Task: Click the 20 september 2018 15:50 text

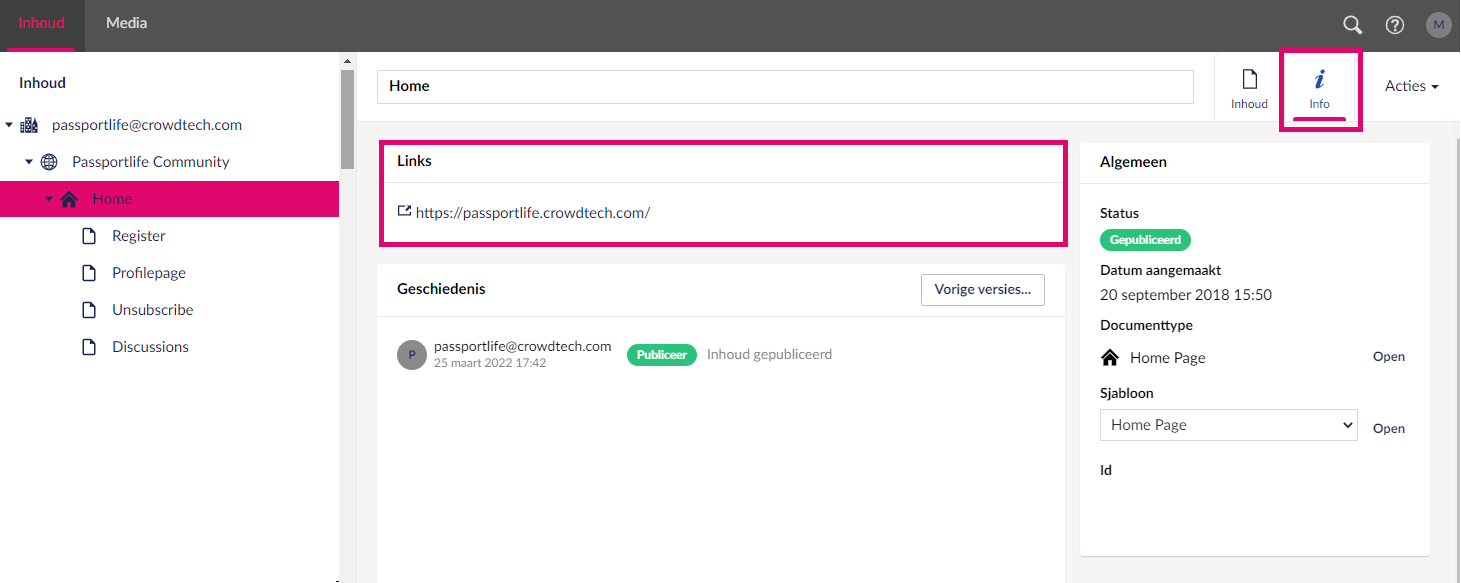Action: pyautogui.click(x=1186, y=295)
